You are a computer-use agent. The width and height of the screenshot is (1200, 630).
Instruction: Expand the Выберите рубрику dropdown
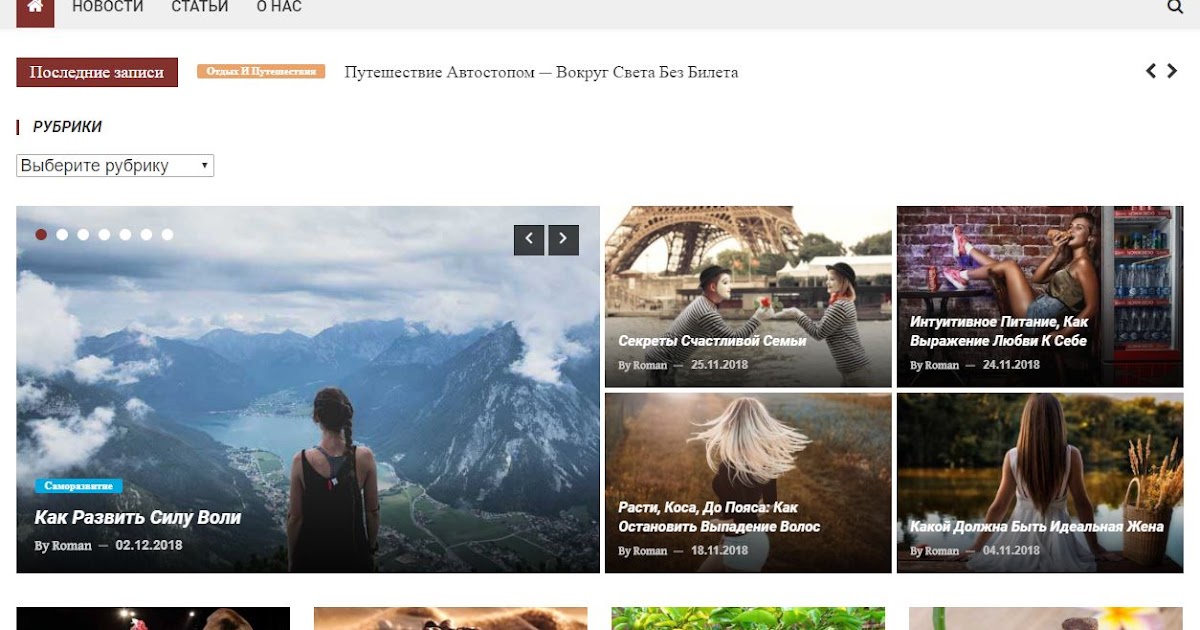click(115, 166)
